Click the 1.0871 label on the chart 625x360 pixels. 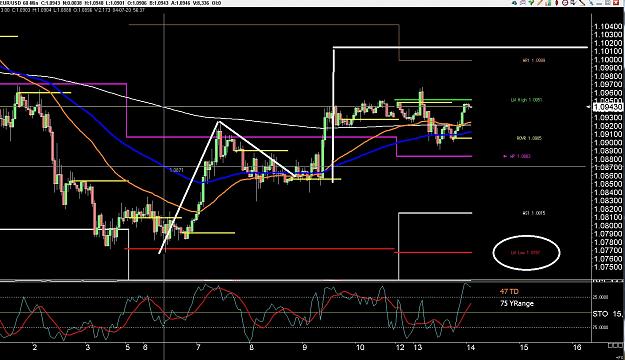tap(176, 170)
